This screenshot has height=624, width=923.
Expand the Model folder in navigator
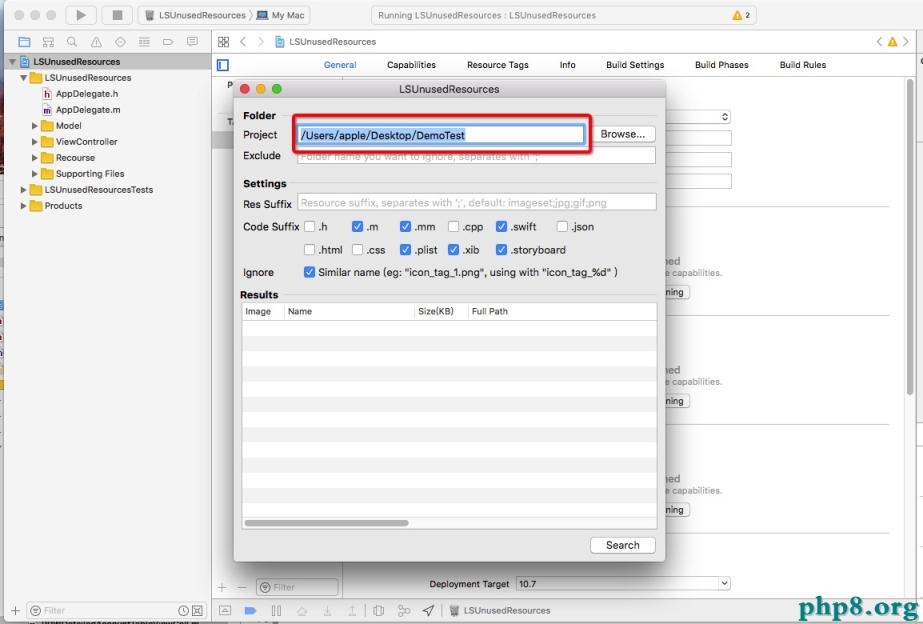pos(35,126)
